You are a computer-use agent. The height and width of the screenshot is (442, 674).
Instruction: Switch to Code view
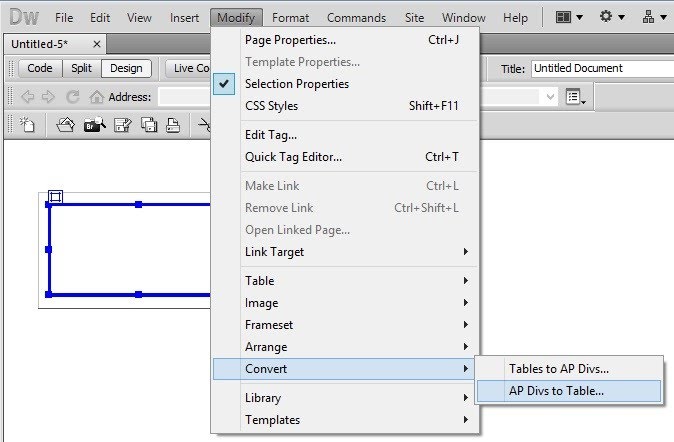coord(40,68)
